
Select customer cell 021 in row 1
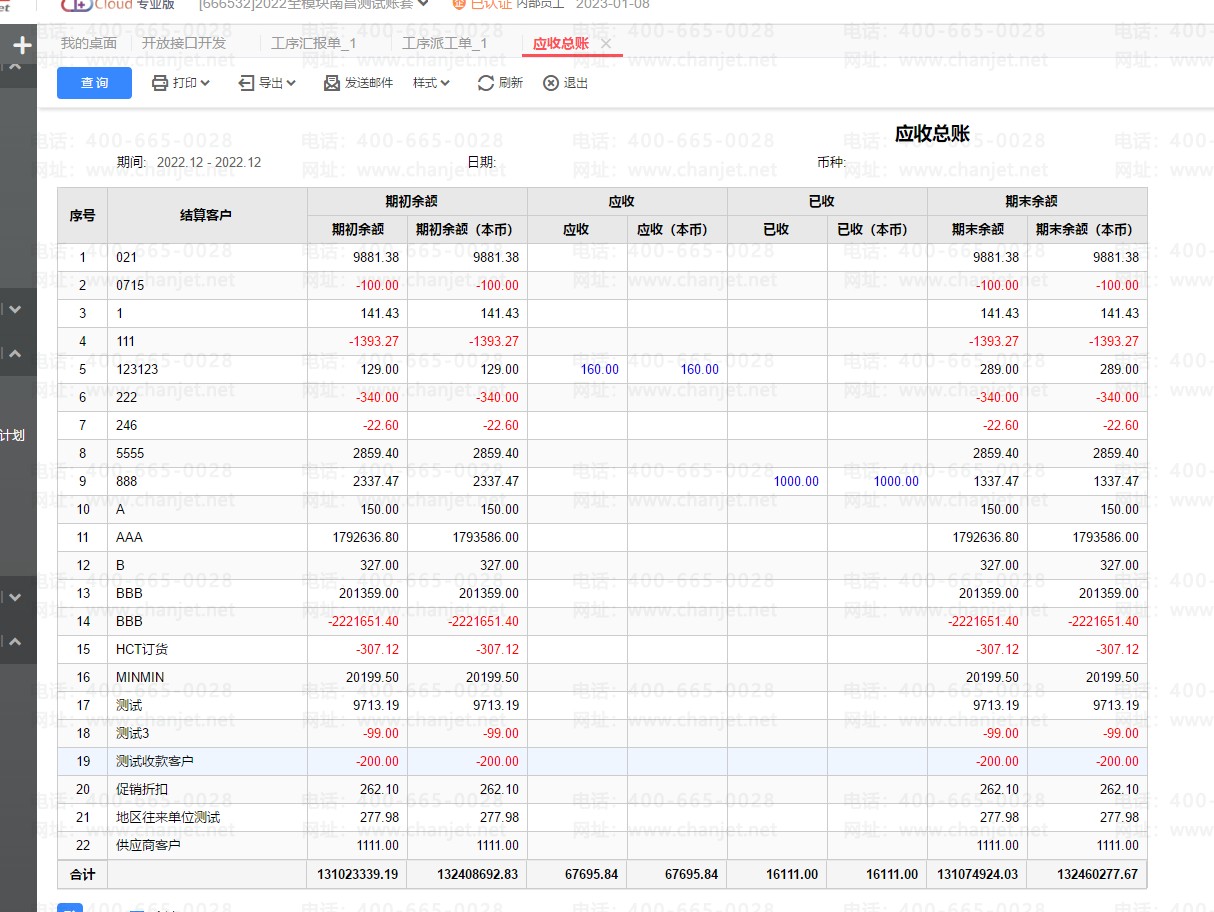pyautogui.click(x=207, y=257)
